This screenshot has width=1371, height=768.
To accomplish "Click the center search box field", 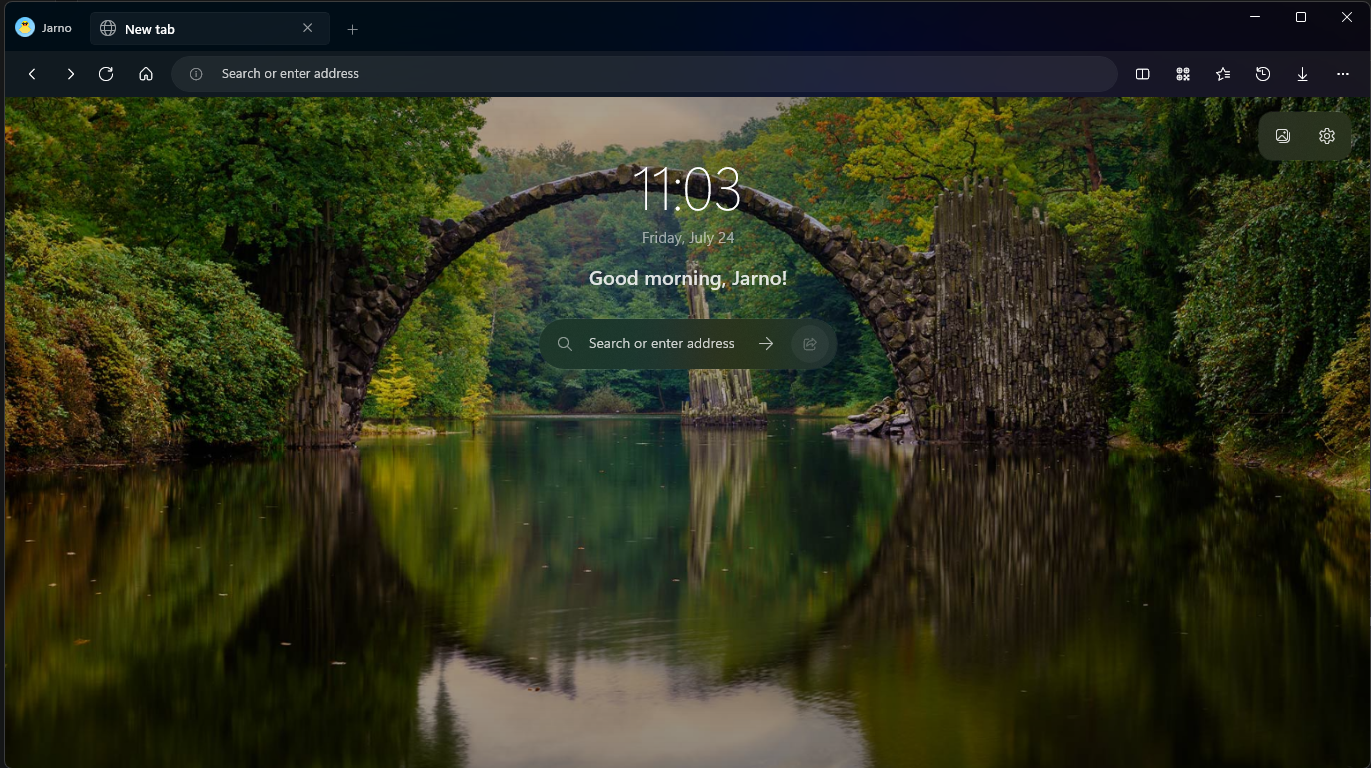I will point(689,344).
